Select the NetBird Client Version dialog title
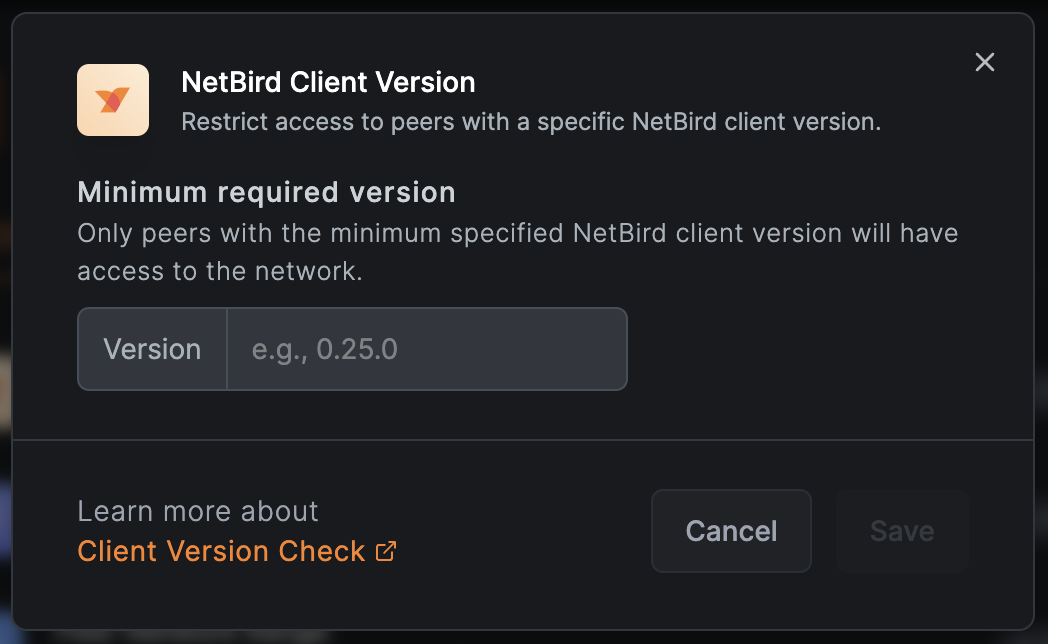The height and width of the screenshot is (644, 1048). pos(328,82)
